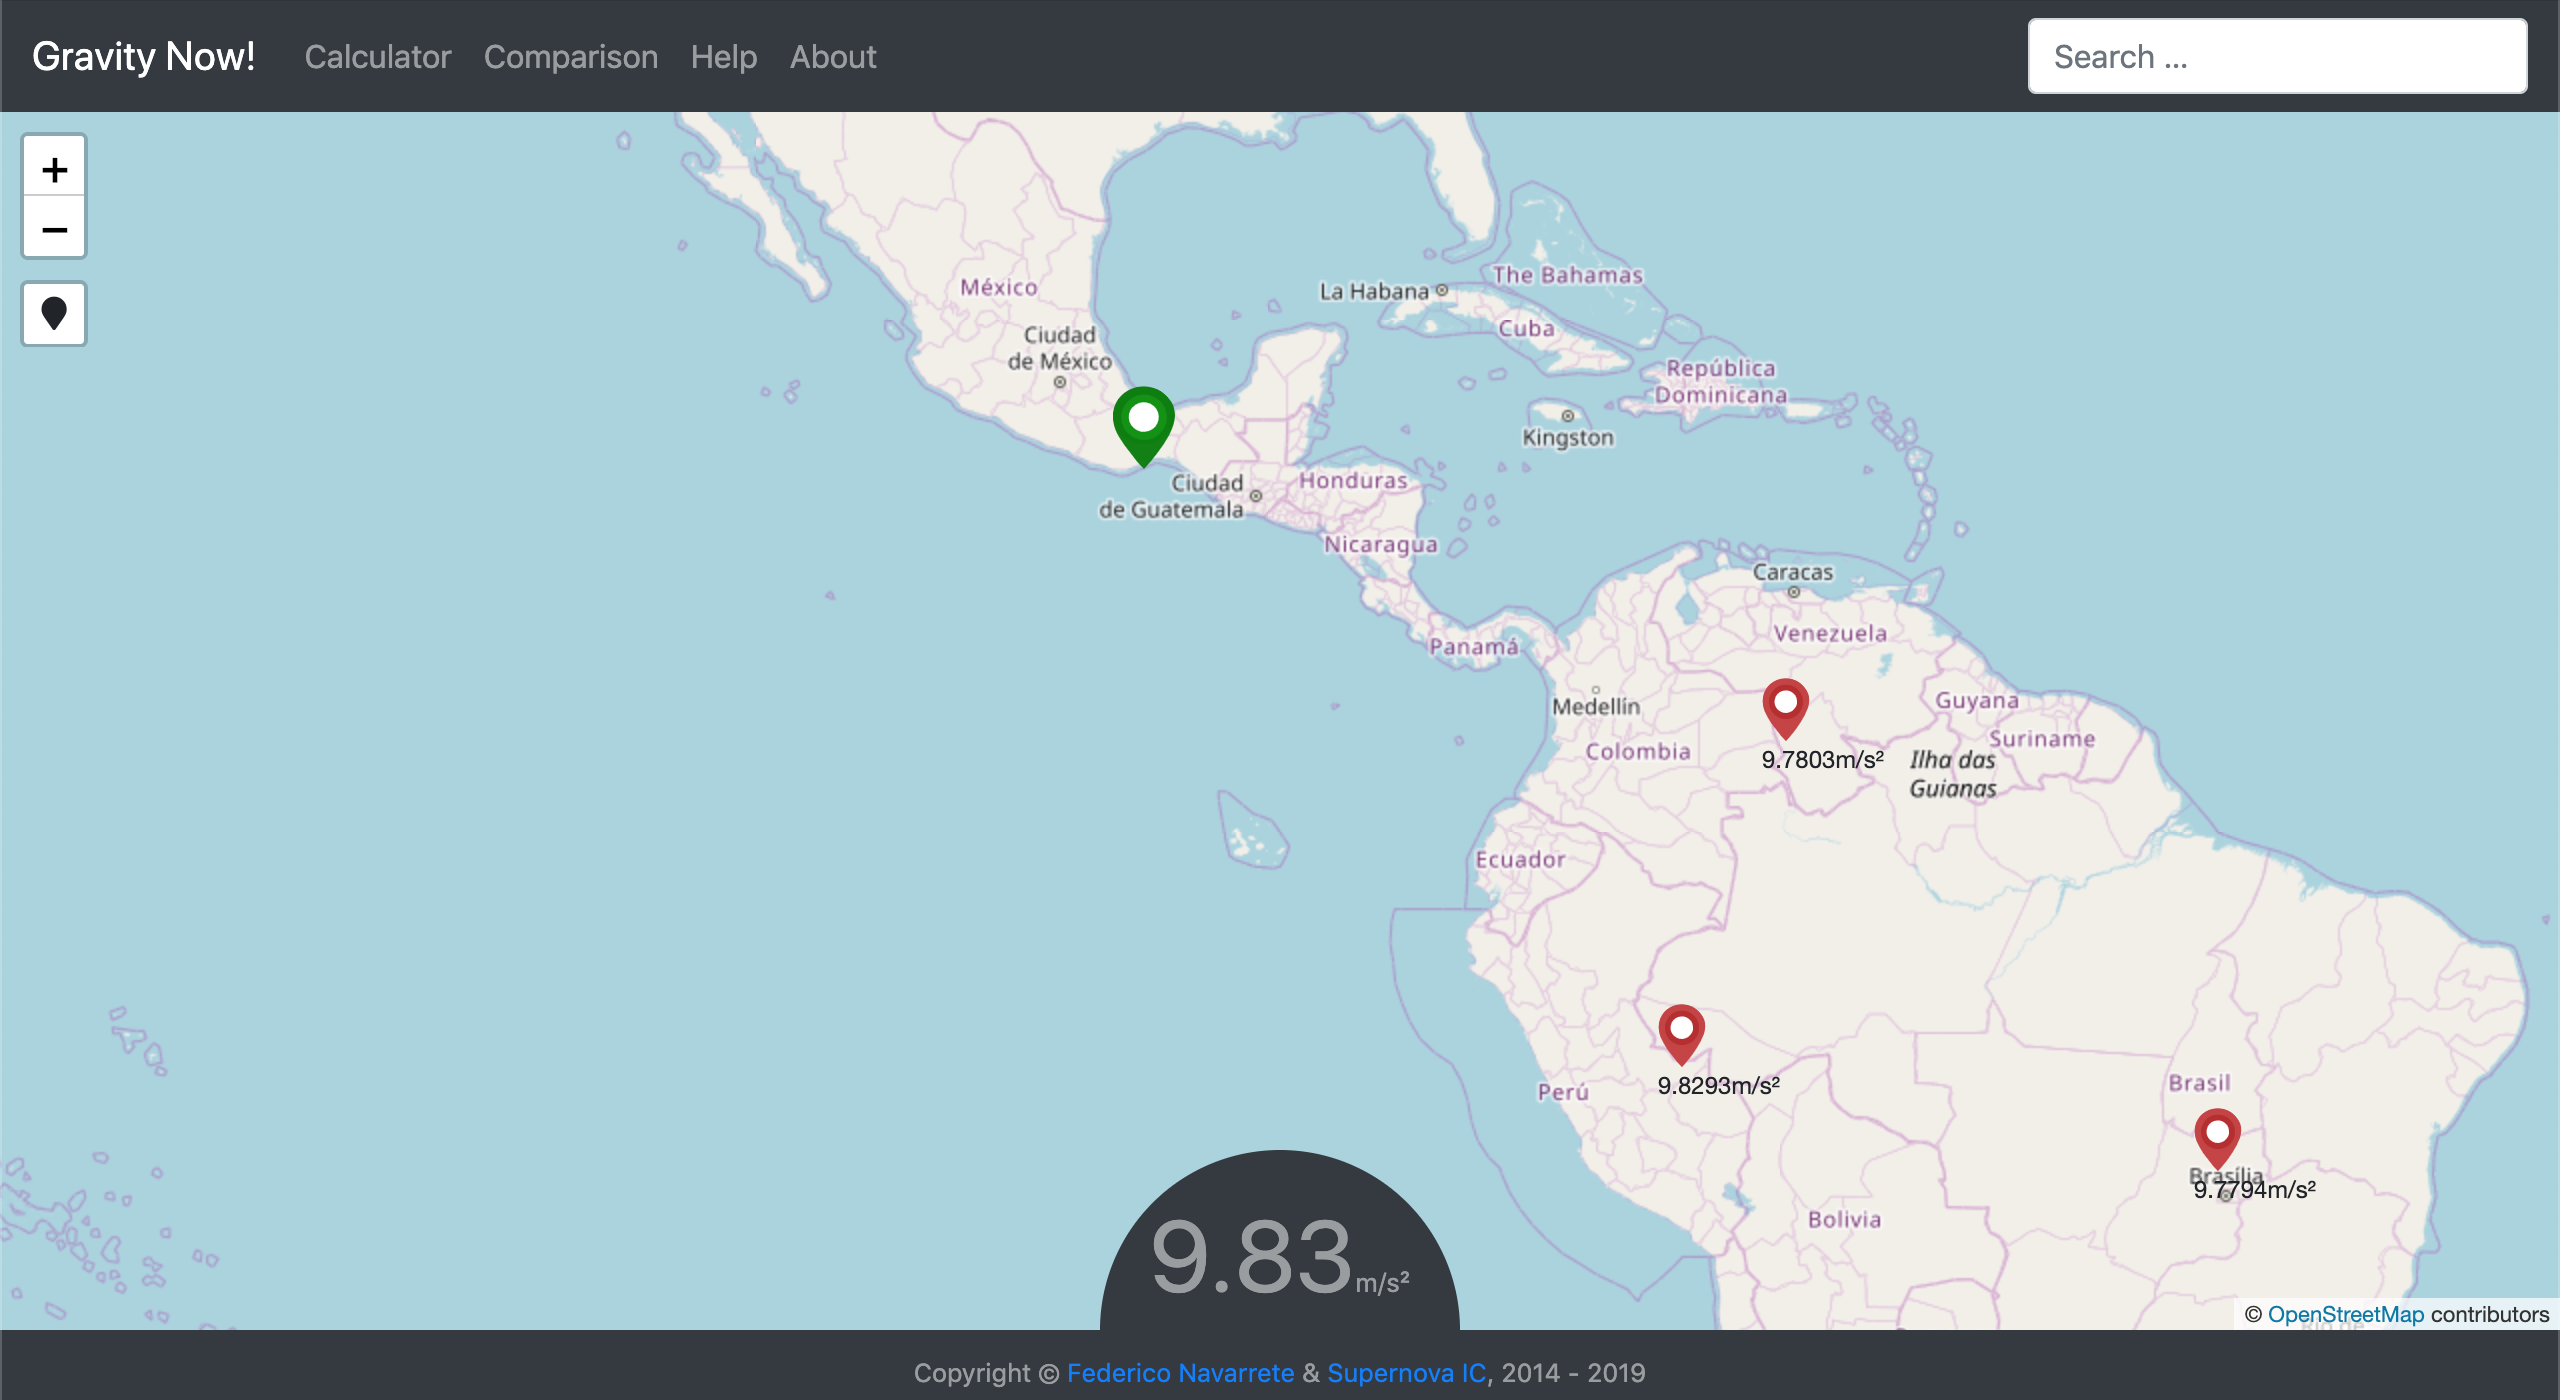Viewport: 2560px width, 1400px height.
Task: Open the About page
Action: 832,57
